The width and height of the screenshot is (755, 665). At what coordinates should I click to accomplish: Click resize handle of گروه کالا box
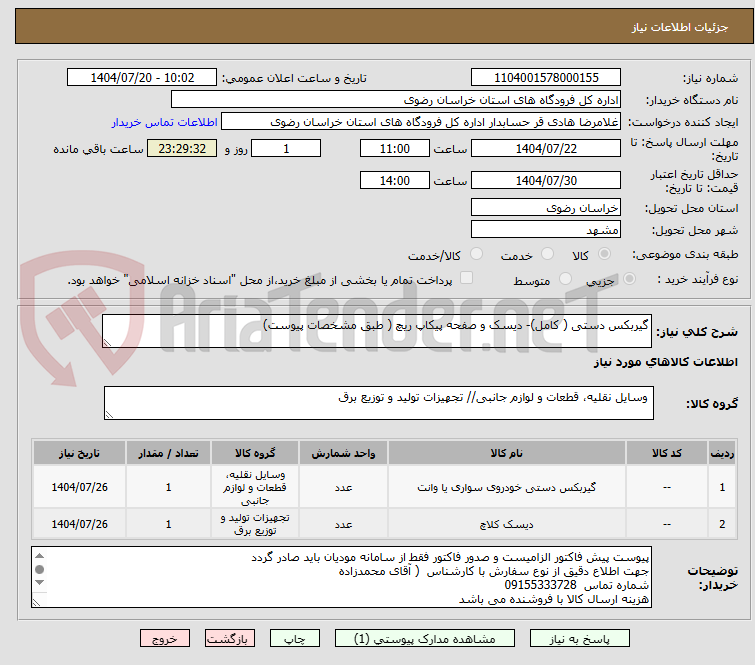(x=109, y=415)
